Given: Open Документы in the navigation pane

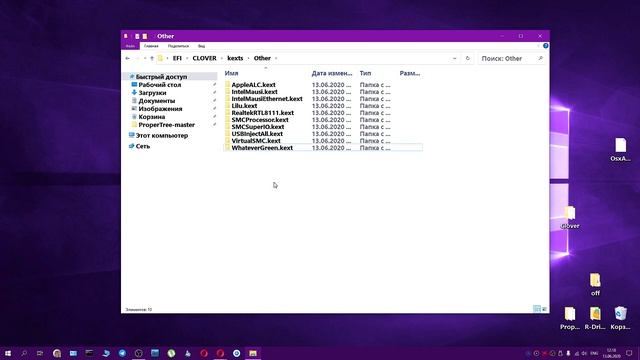Looking at the screenshot, I should (x=157, y=101).
